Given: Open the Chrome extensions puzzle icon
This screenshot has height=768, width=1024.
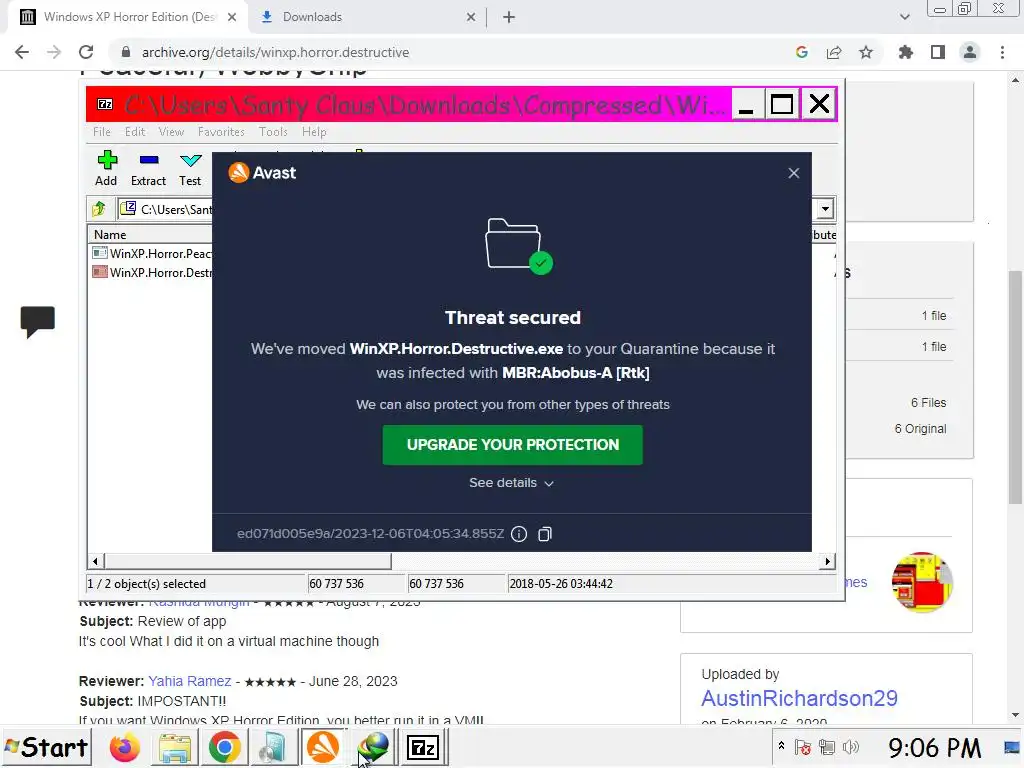Looking at the screenshot, I should coord(906,52).
